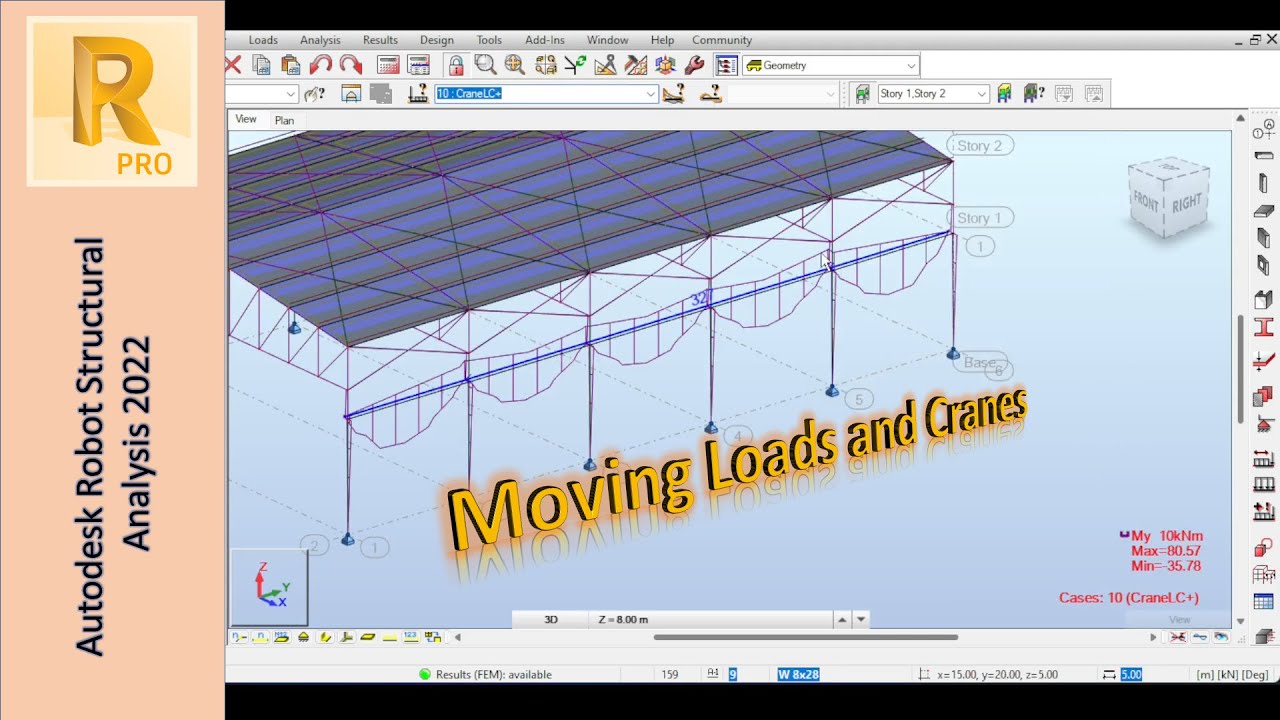Open the Add-Ins menu
Image resolution: width=1280 pixels, height=720 pixels.
click(x=545, y=40)
